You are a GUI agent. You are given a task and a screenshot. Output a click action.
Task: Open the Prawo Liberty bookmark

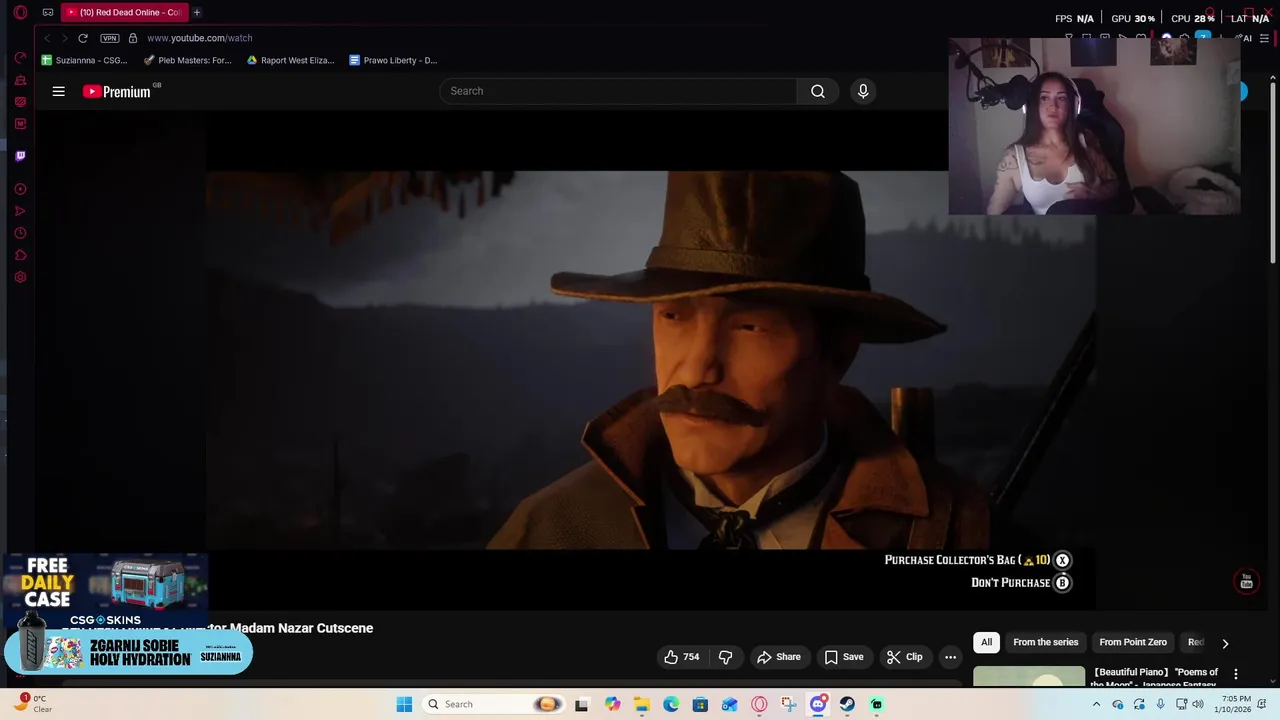(x=393, y=60)
